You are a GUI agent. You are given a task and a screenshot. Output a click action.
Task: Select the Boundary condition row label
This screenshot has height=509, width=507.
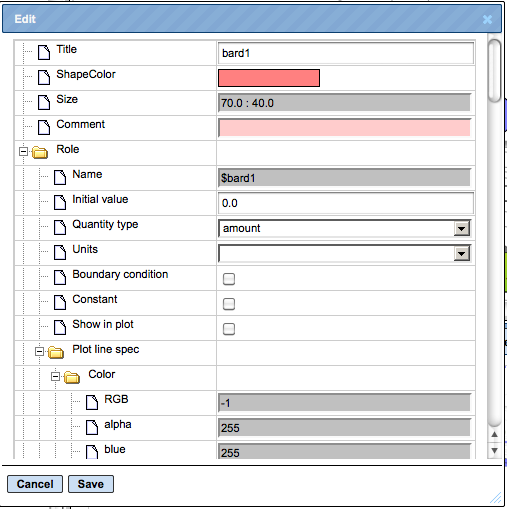(120, 274)
